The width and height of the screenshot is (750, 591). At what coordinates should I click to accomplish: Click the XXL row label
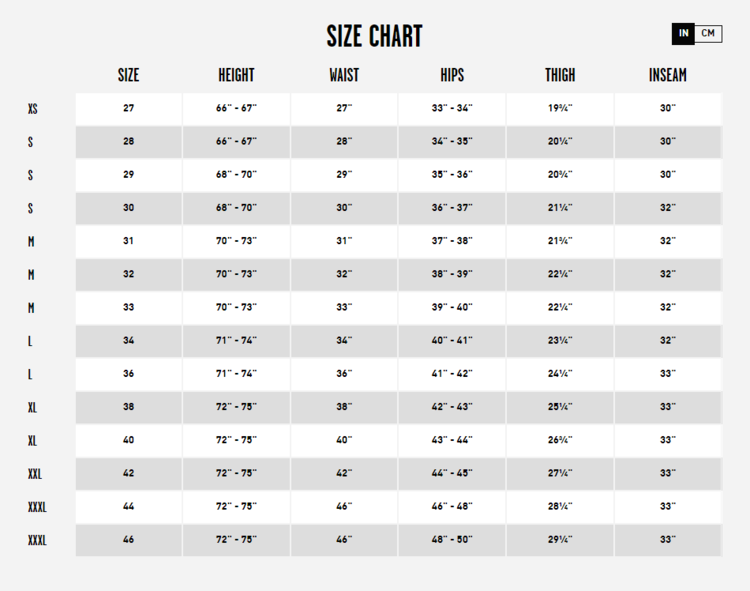35,474
